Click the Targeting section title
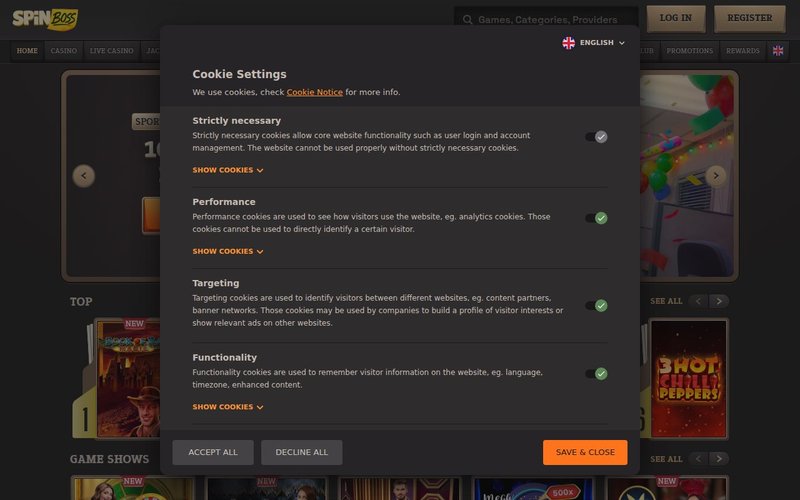Image resolution: width=800 pixels, height=500 pixels. [216, 283]
